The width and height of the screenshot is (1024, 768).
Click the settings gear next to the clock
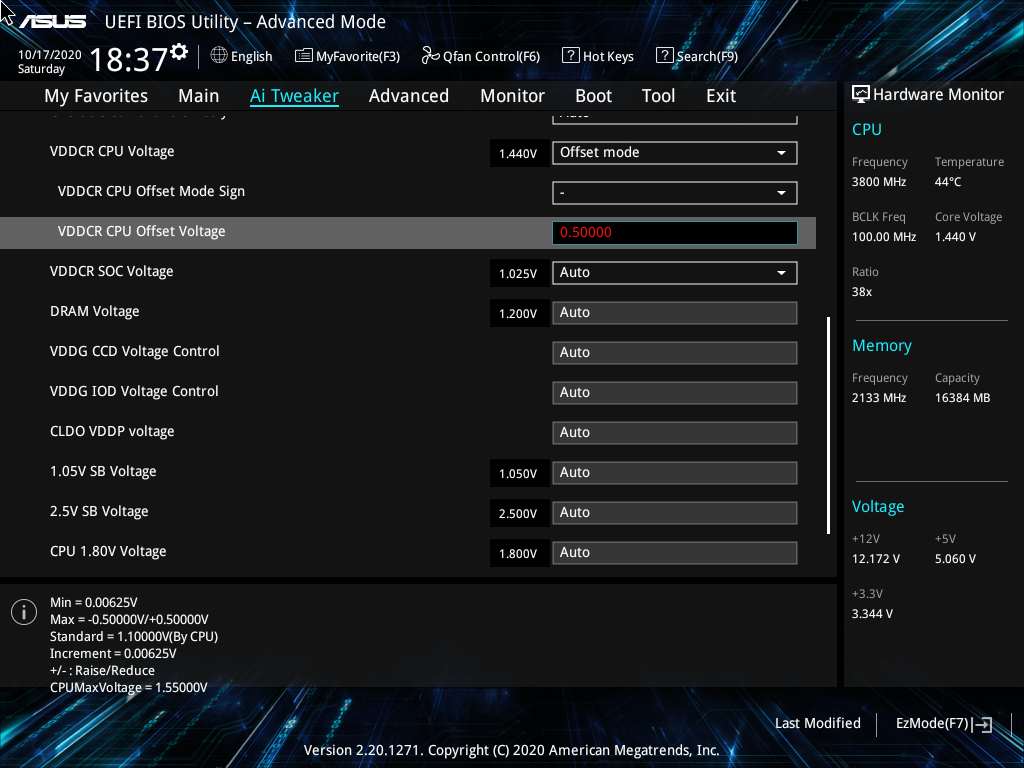click(x=179, y=52)
